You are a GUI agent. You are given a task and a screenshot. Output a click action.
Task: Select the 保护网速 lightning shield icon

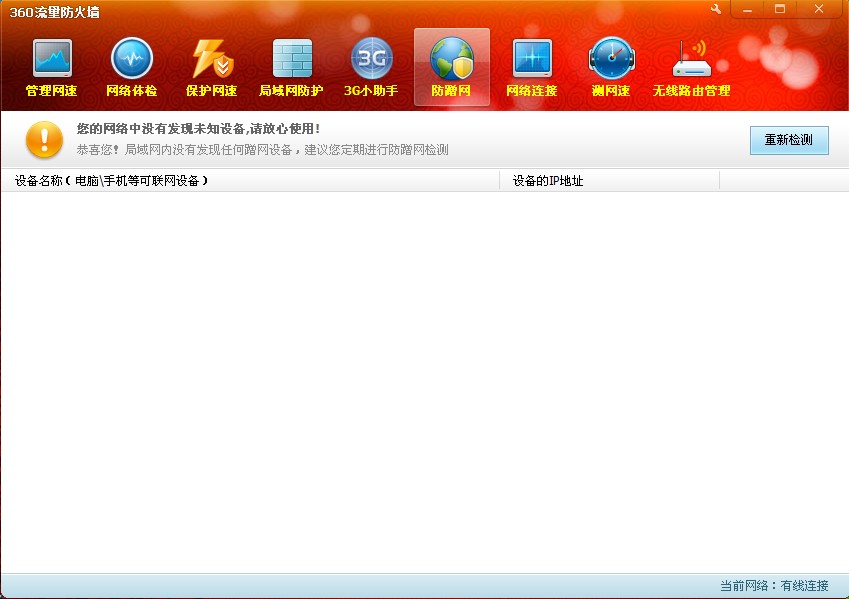212,68
